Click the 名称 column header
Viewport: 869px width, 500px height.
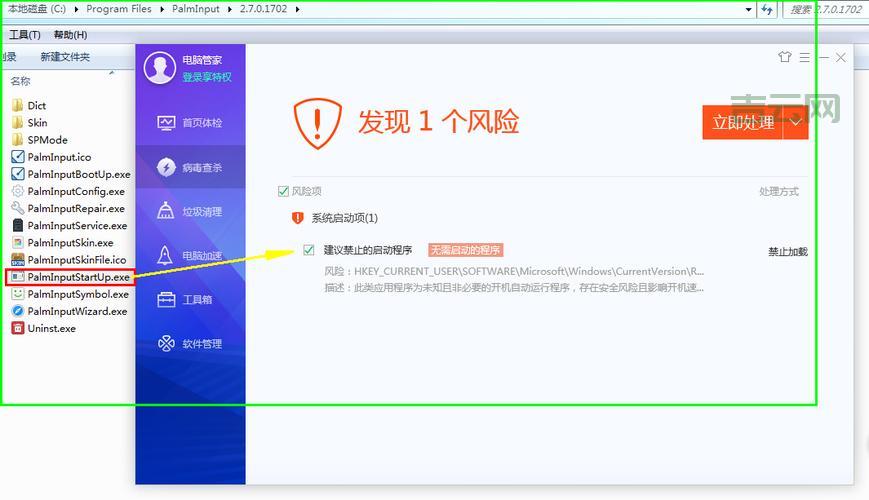pos(21,81)
